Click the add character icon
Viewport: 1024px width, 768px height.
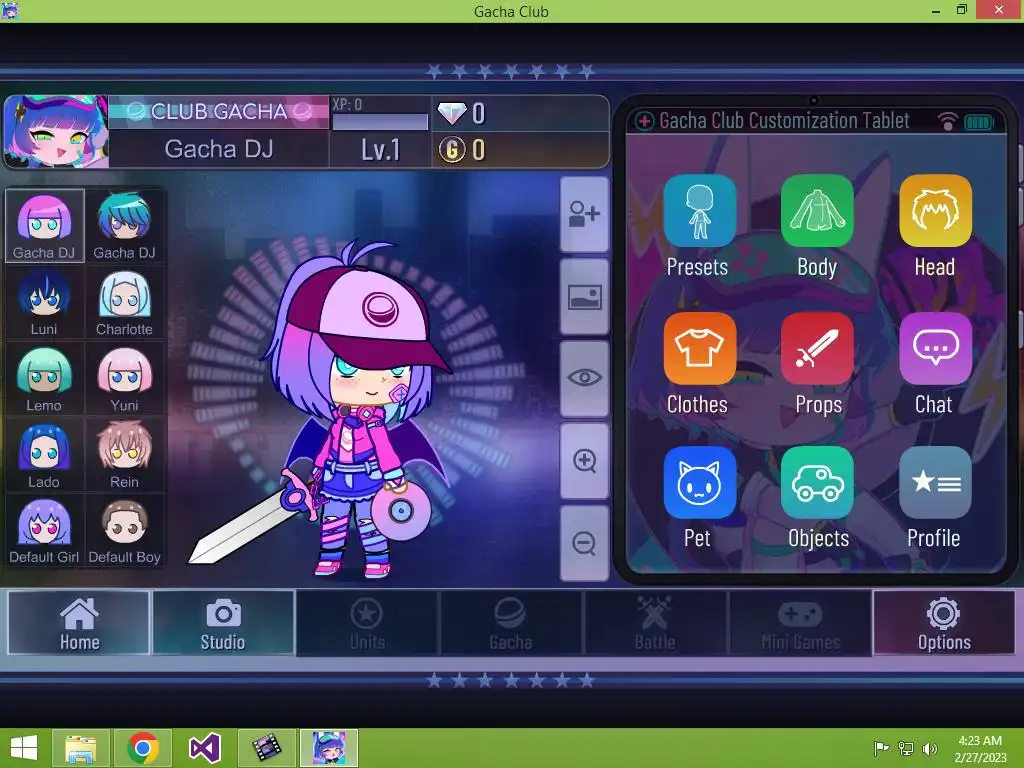point(584,214)
